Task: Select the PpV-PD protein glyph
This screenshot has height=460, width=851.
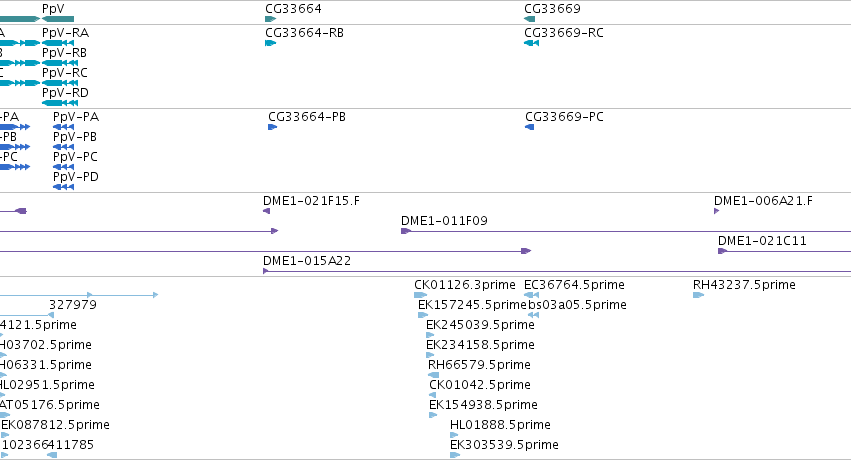Action: coord(63,187)
